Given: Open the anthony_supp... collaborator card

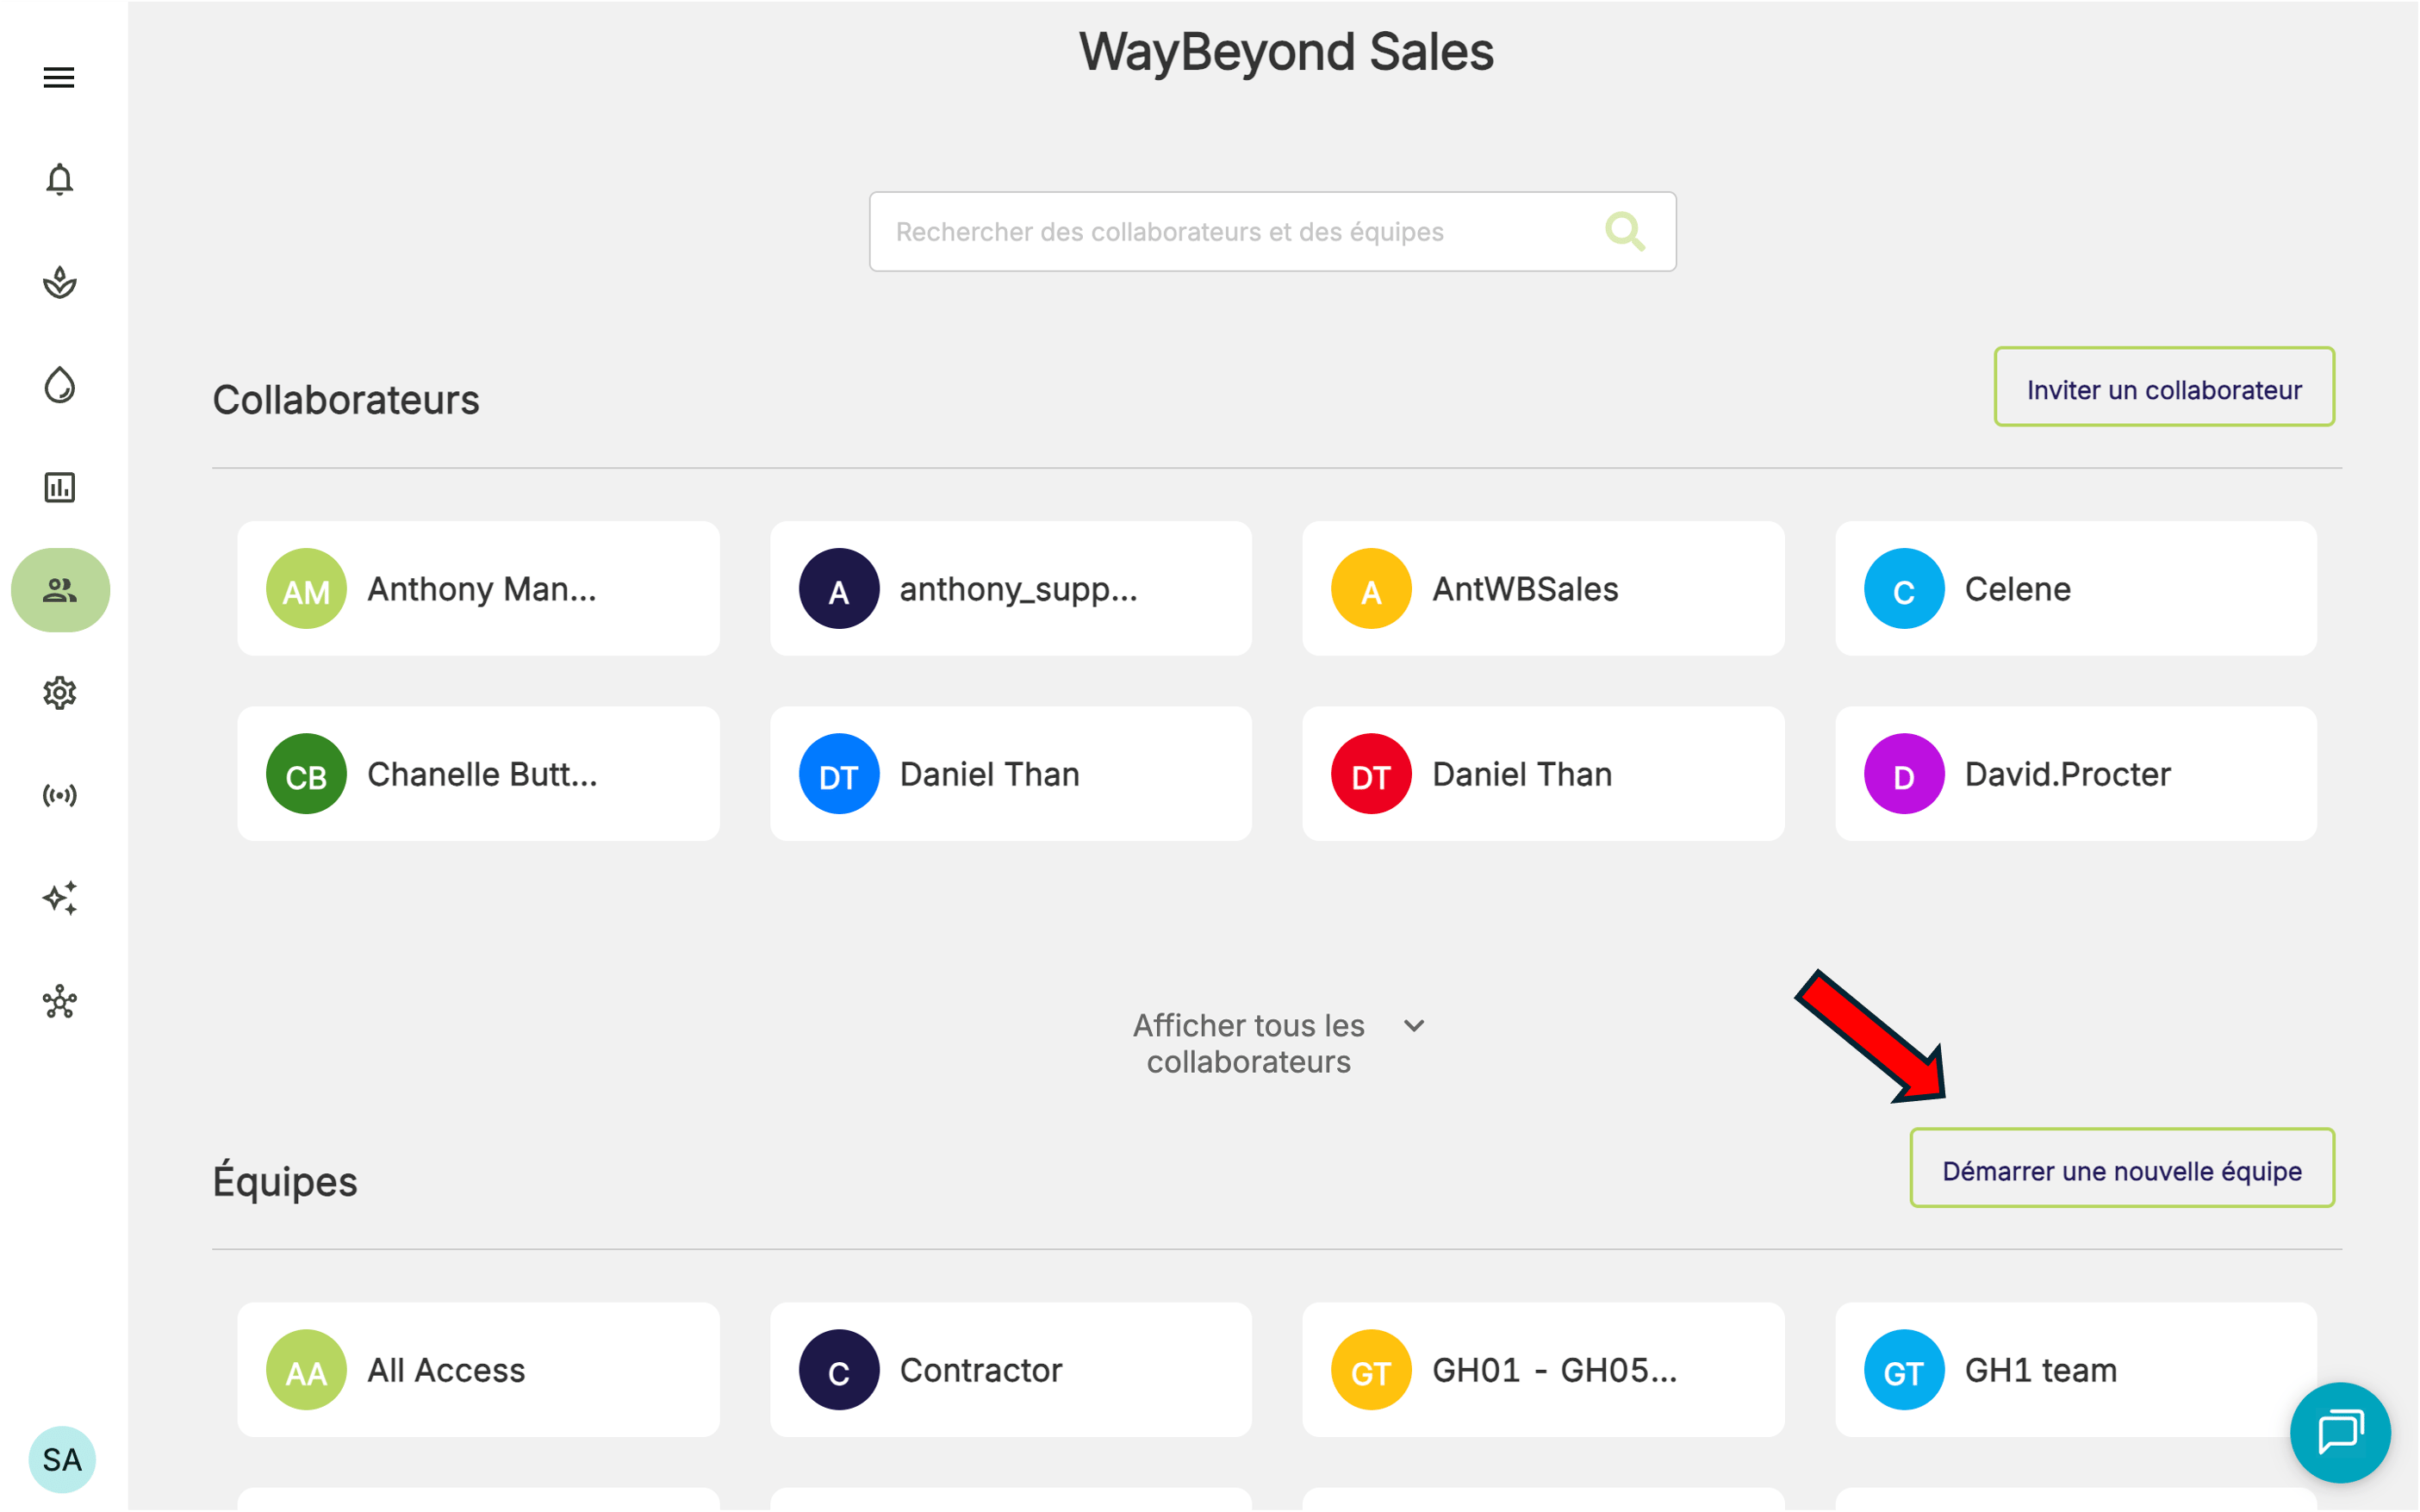Looking at the screenshot, I should (x=1011, y=589).
